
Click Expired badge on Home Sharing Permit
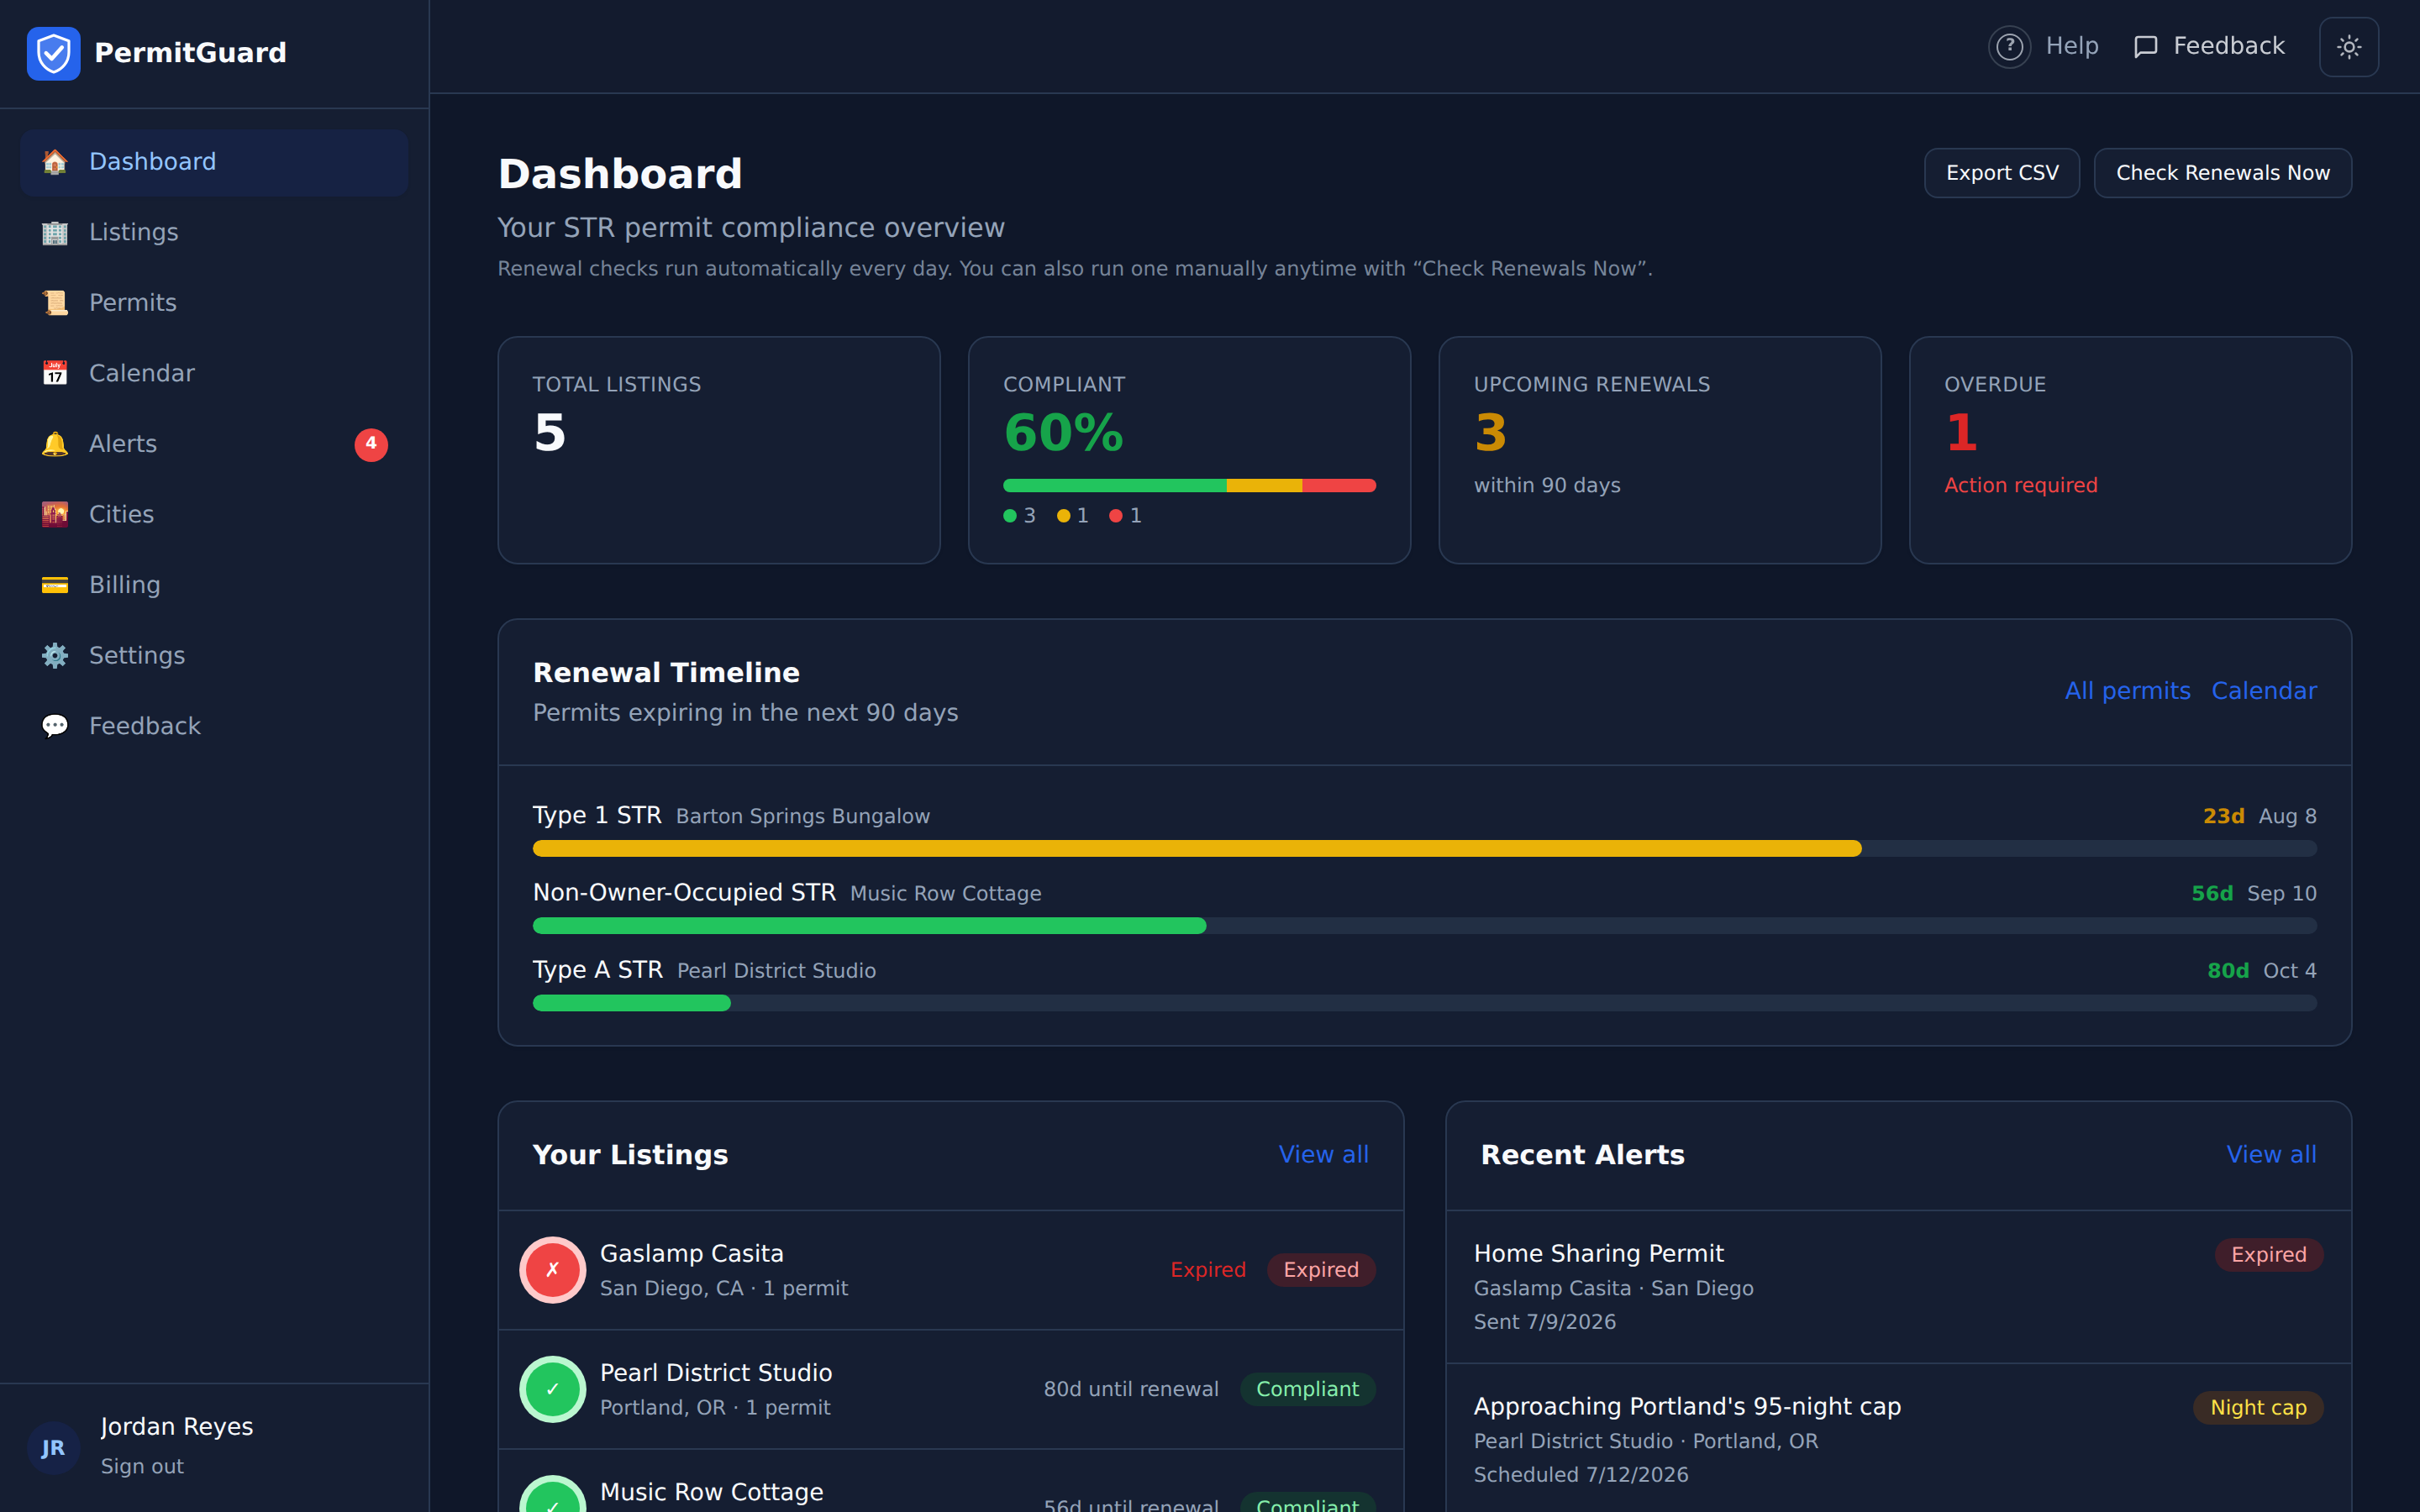click(2268, 1255)
